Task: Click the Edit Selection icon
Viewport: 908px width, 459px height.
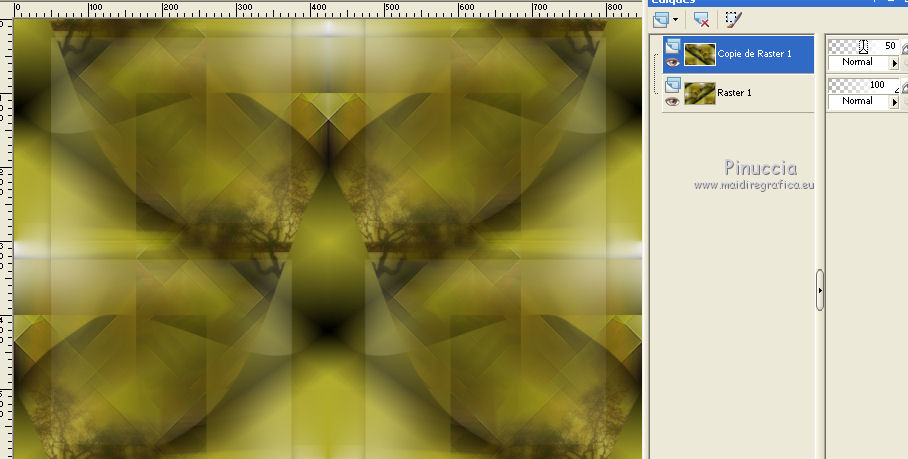Action: [x=733, y=20]
